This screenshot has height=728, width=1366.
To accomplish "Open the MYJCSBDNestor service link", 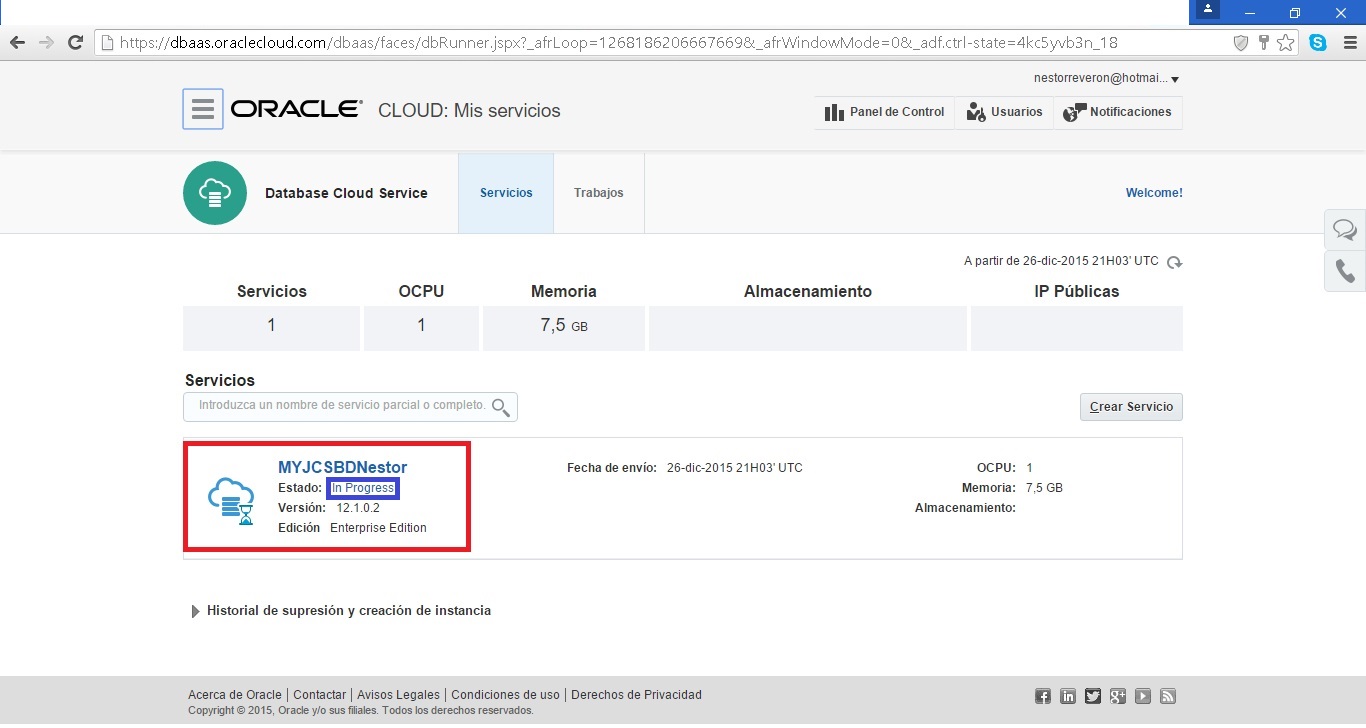I will (x=342, y=467).
